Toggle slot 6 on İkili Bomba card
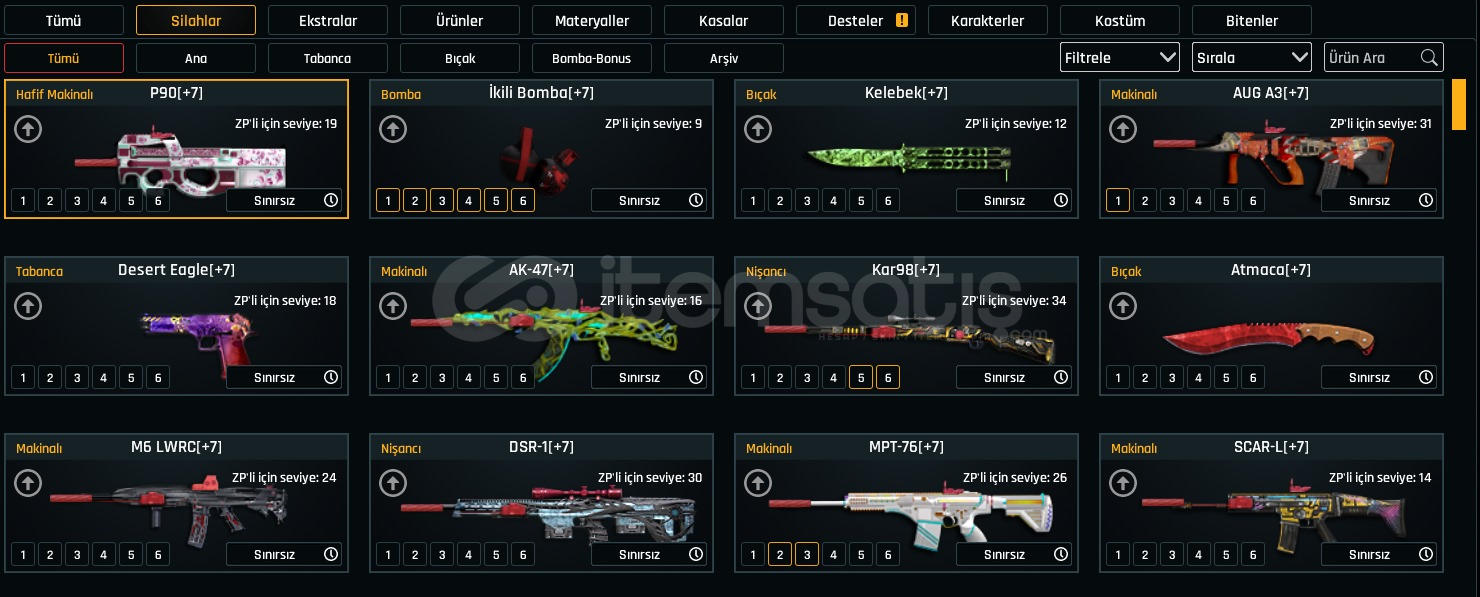1480x597 pixels. click(523, 200)
